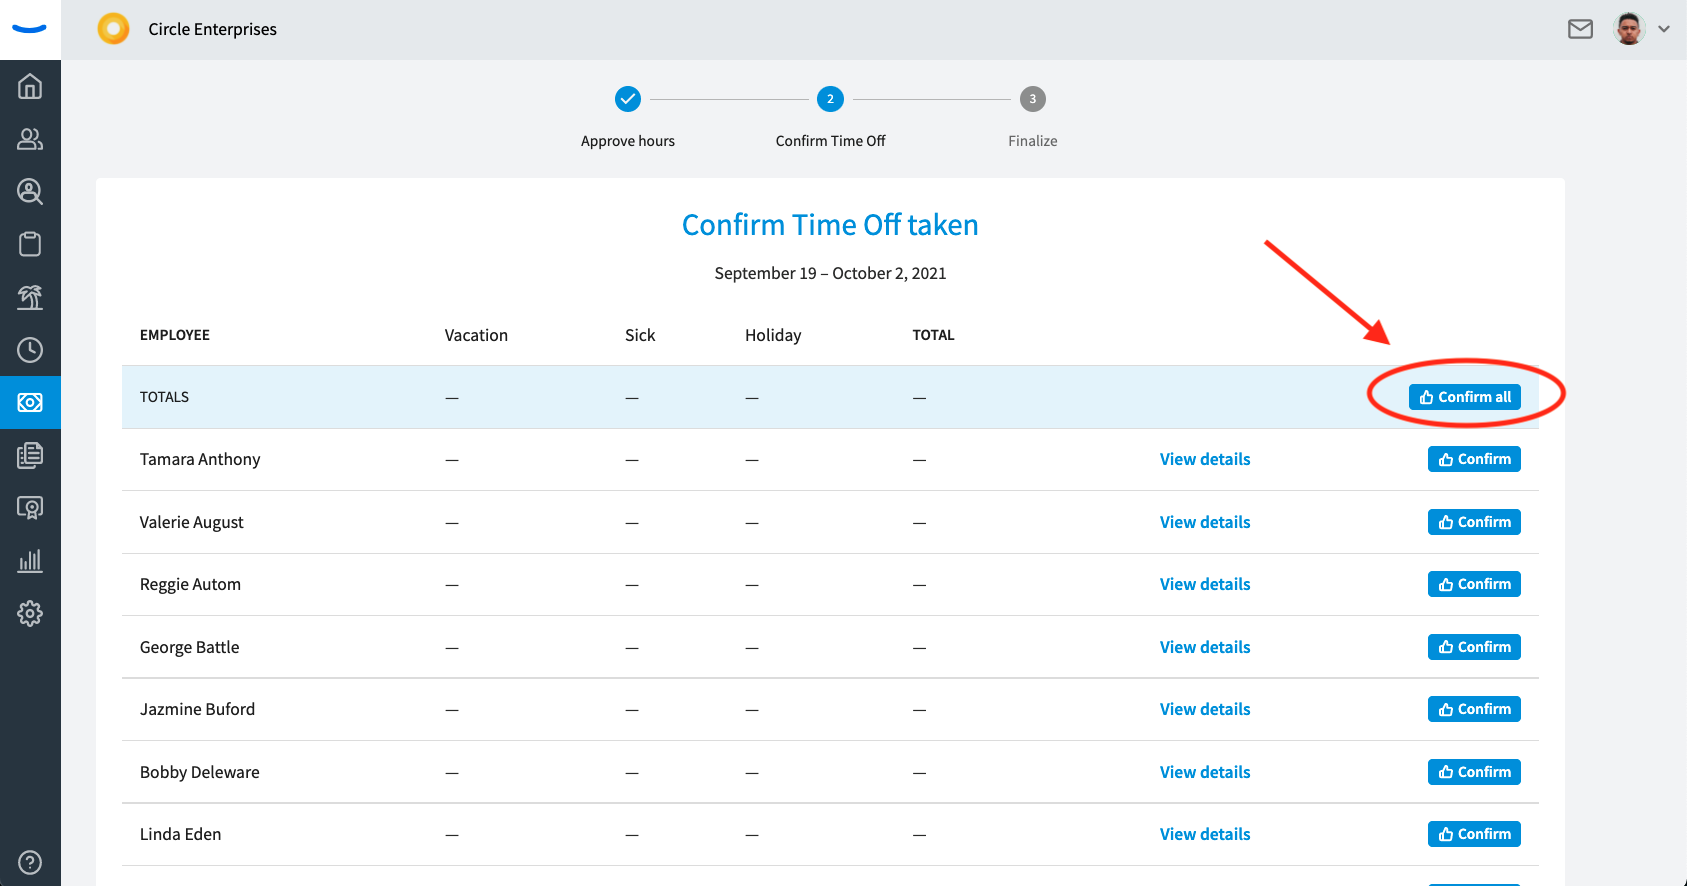Select the Payroll money icon in sidebar
The image size is (1687, 886).
point(30,402)
